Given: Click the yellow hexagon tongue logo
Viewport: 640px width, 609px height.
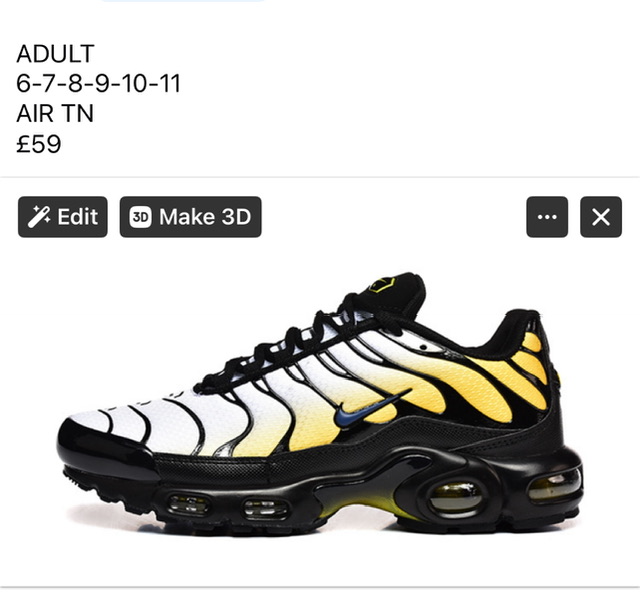Looking at the screenshot, I should (382, 284).
